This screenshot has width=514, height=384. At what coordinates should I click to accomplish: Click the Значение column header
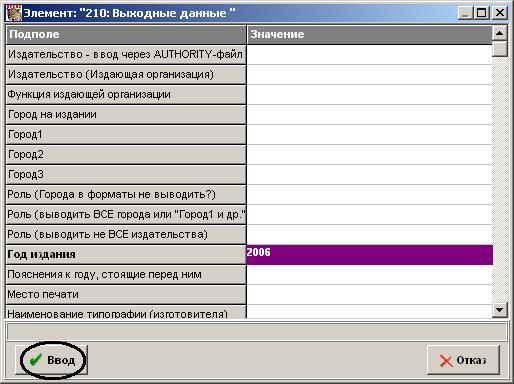[x=369, y=35]
